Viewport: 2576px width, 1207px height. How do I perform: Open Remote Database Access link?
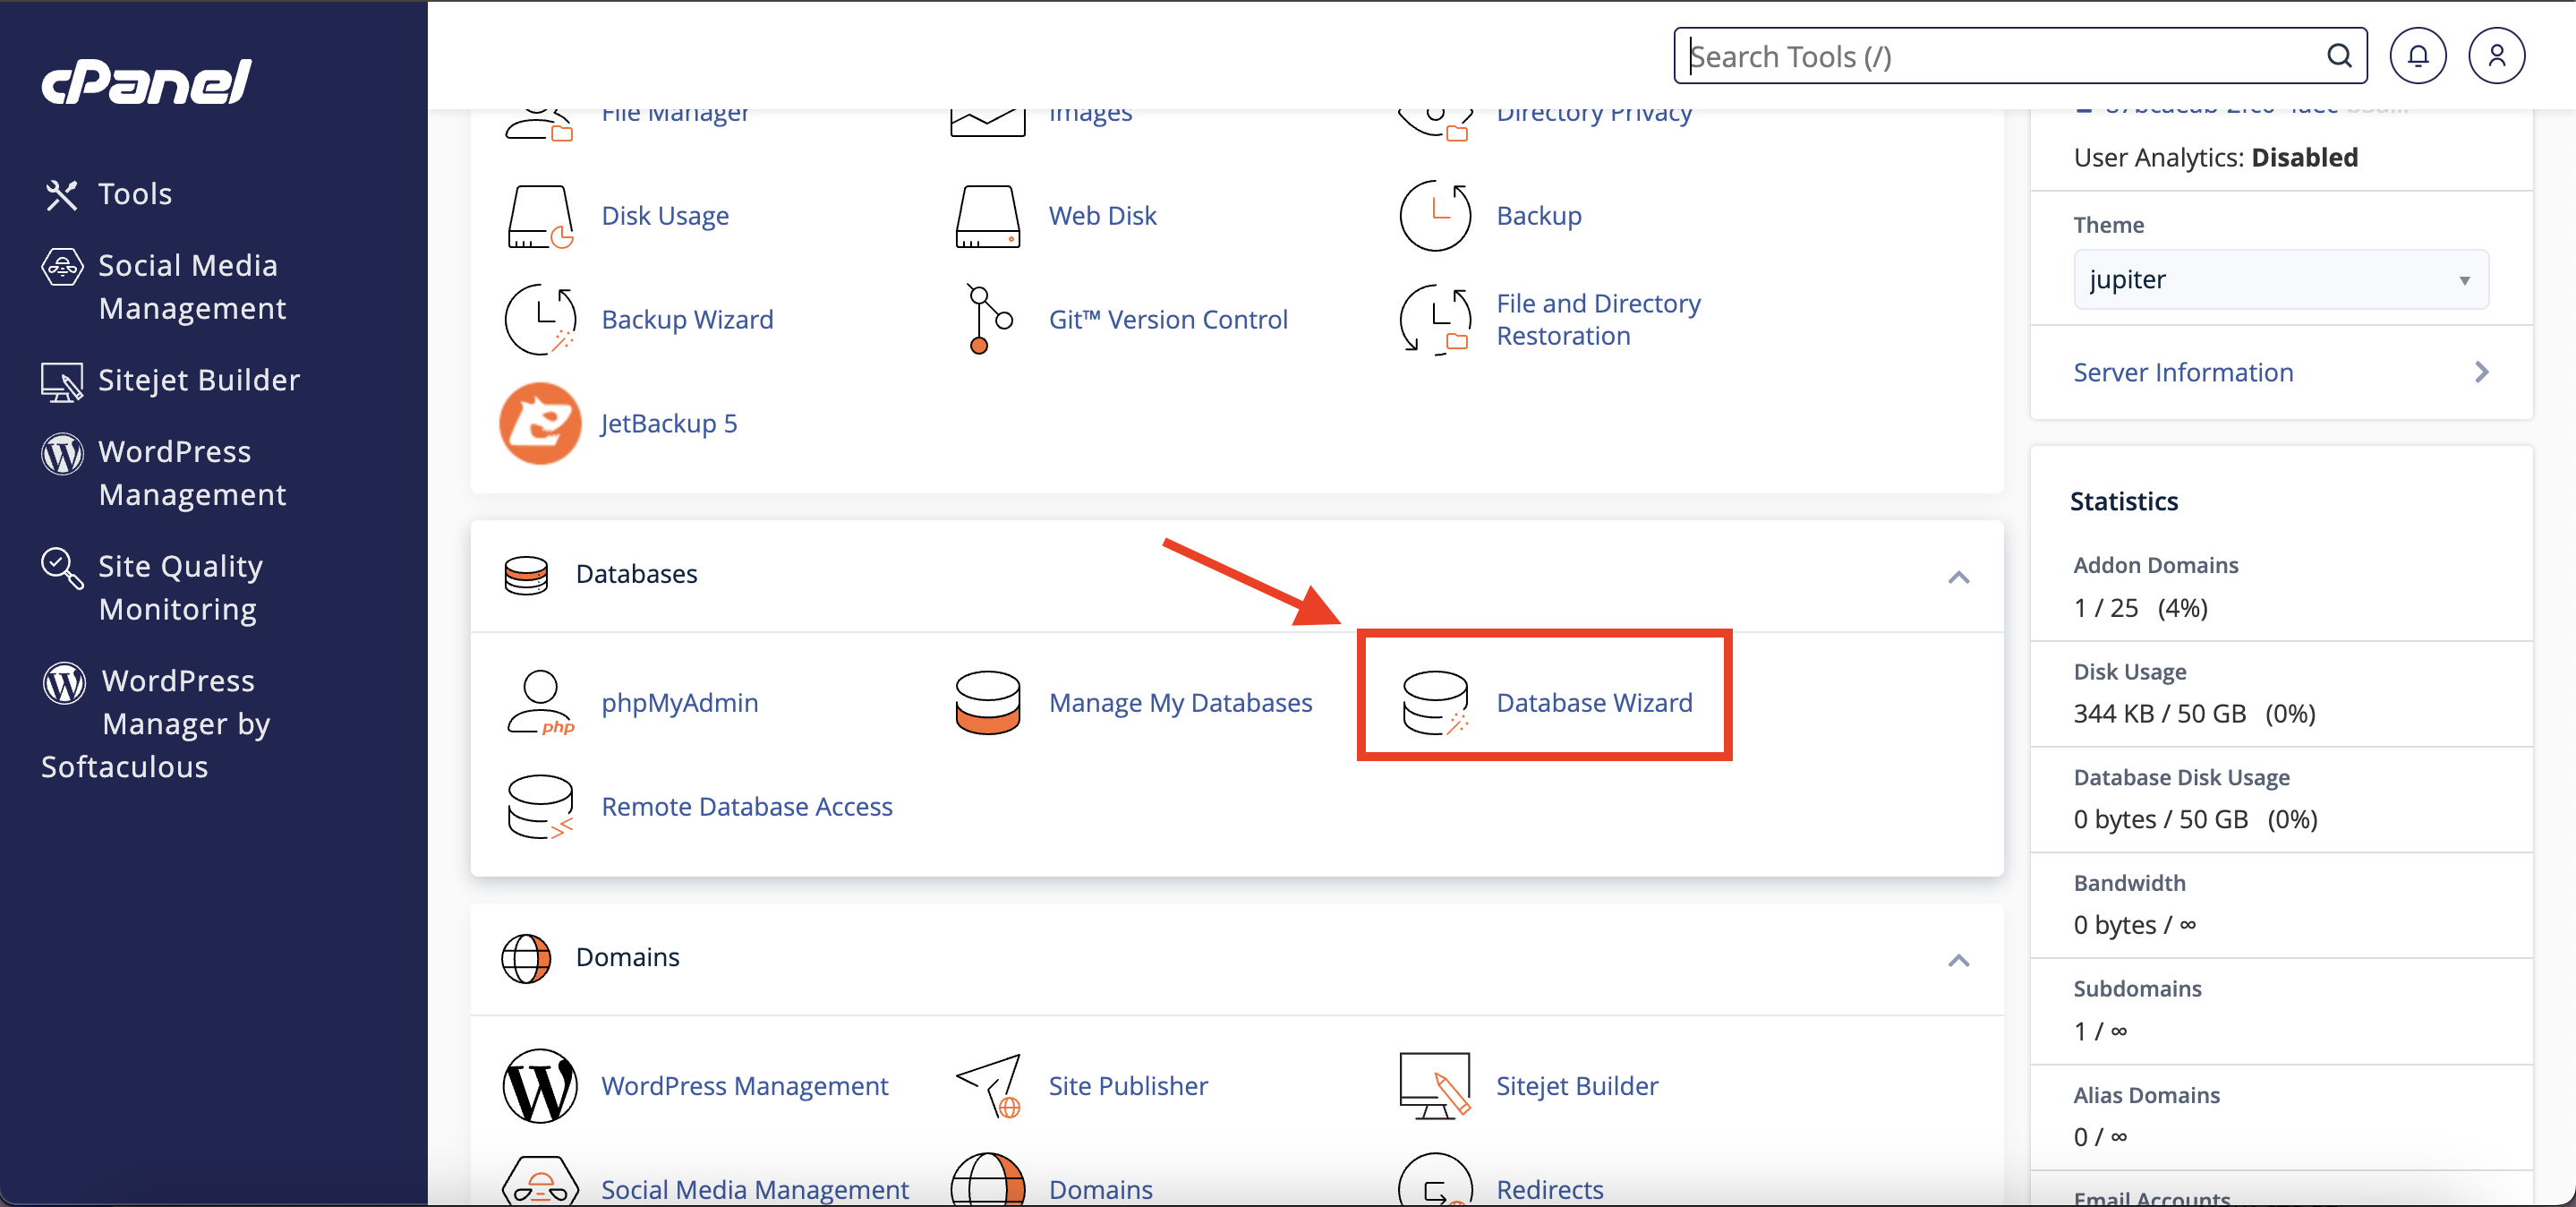(747, 807)
